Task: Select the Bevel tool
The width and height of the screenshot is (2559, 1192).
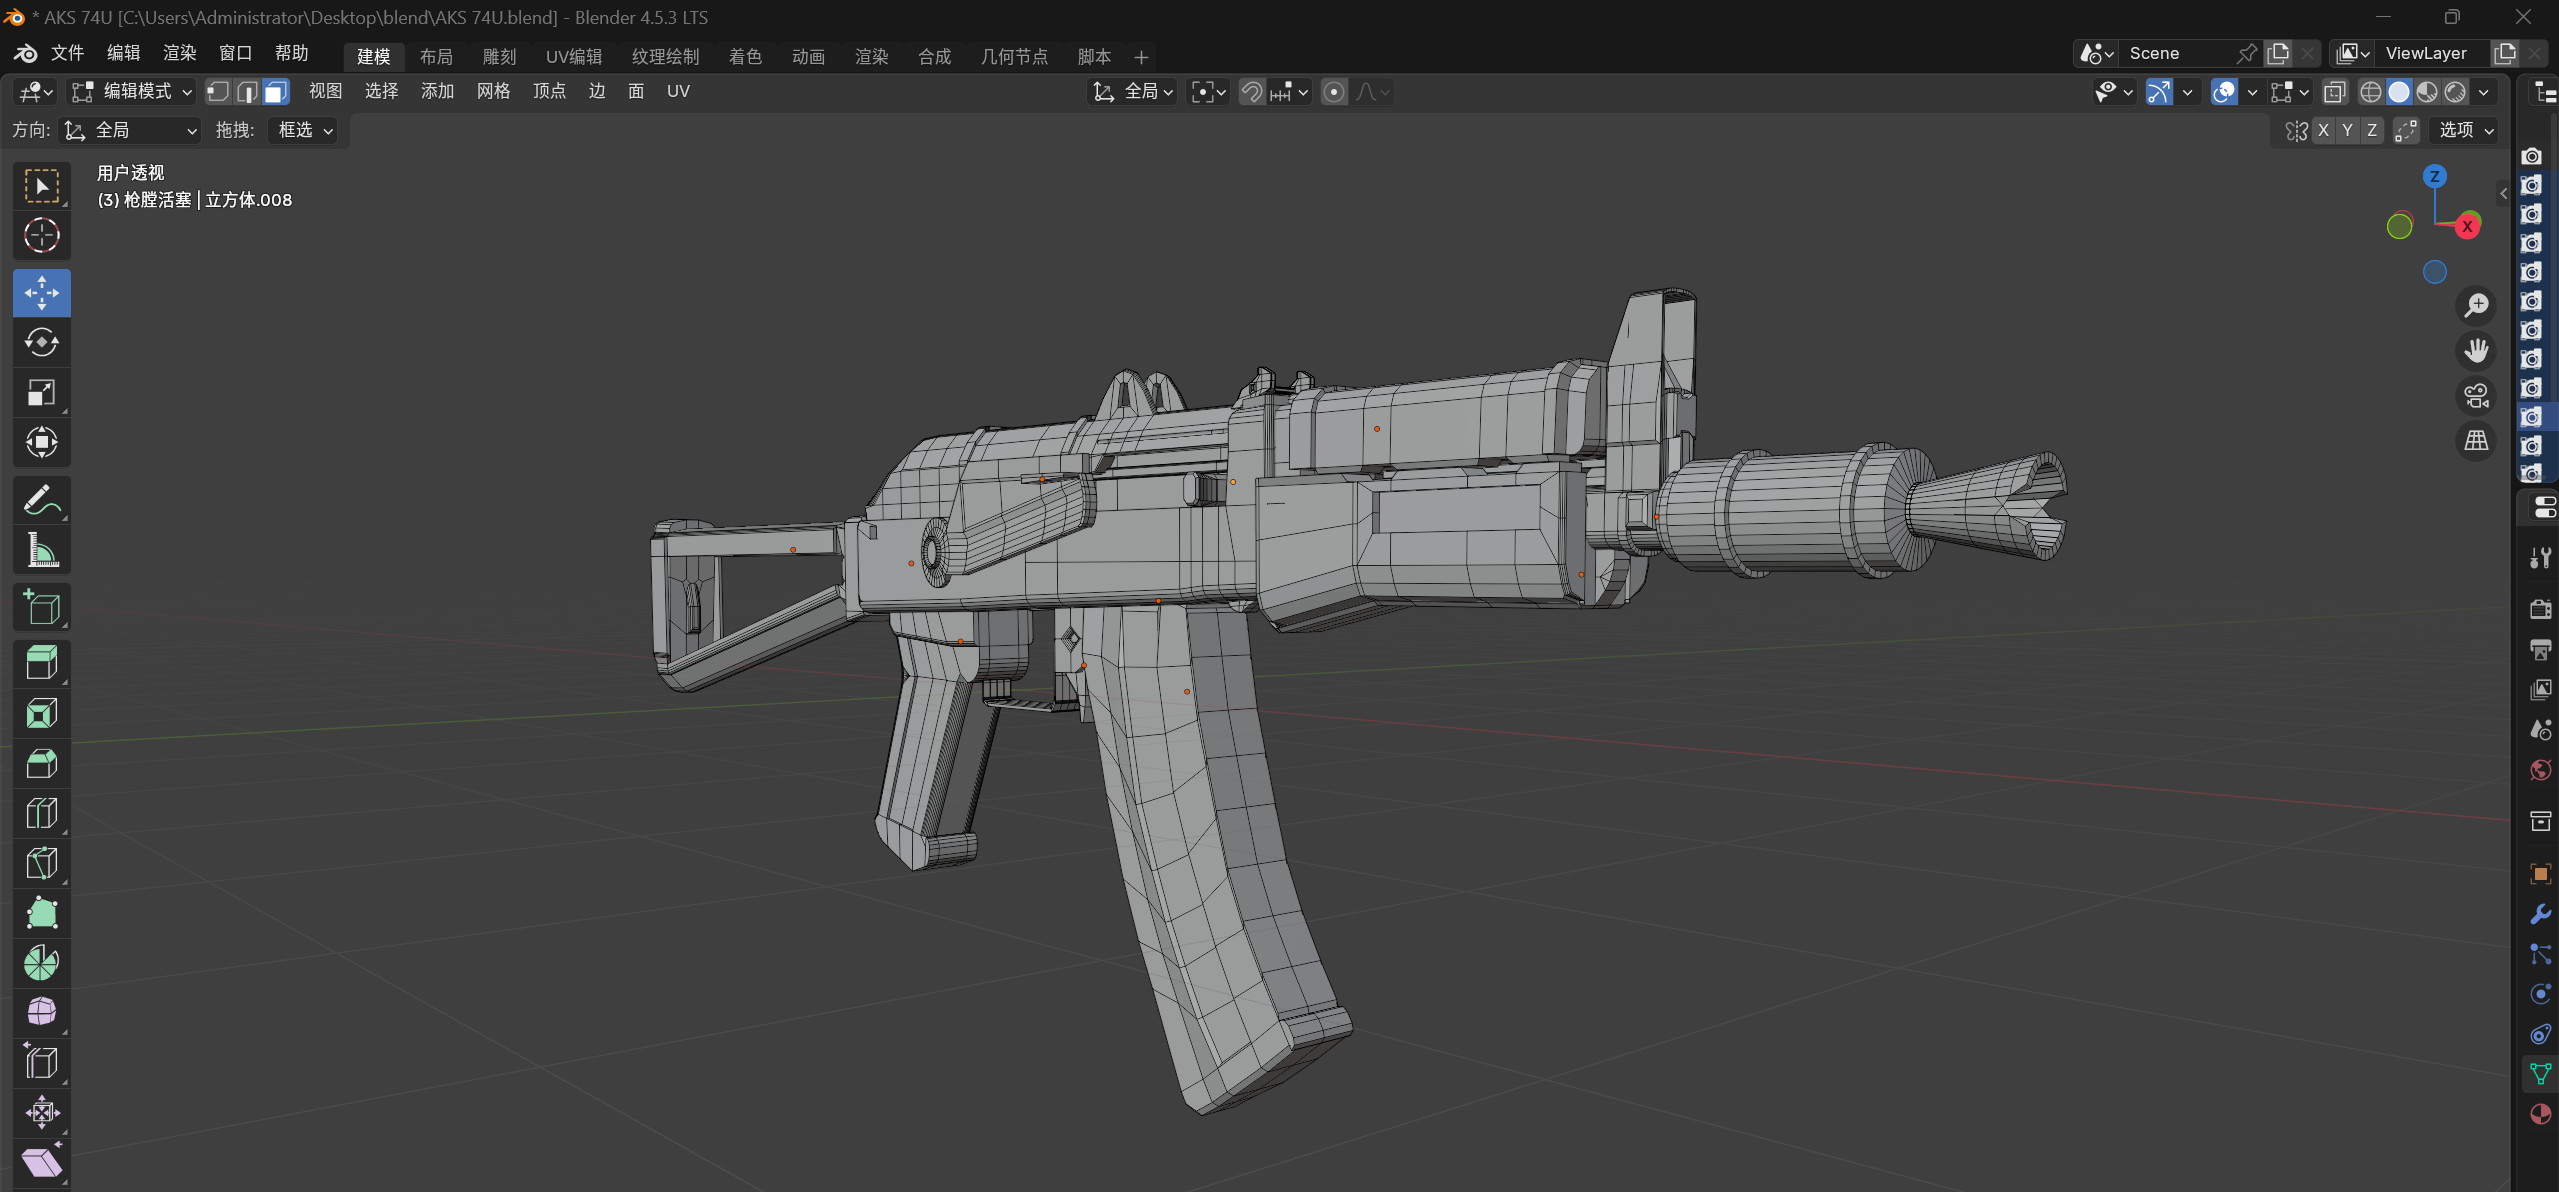Action: pos(41,764)
